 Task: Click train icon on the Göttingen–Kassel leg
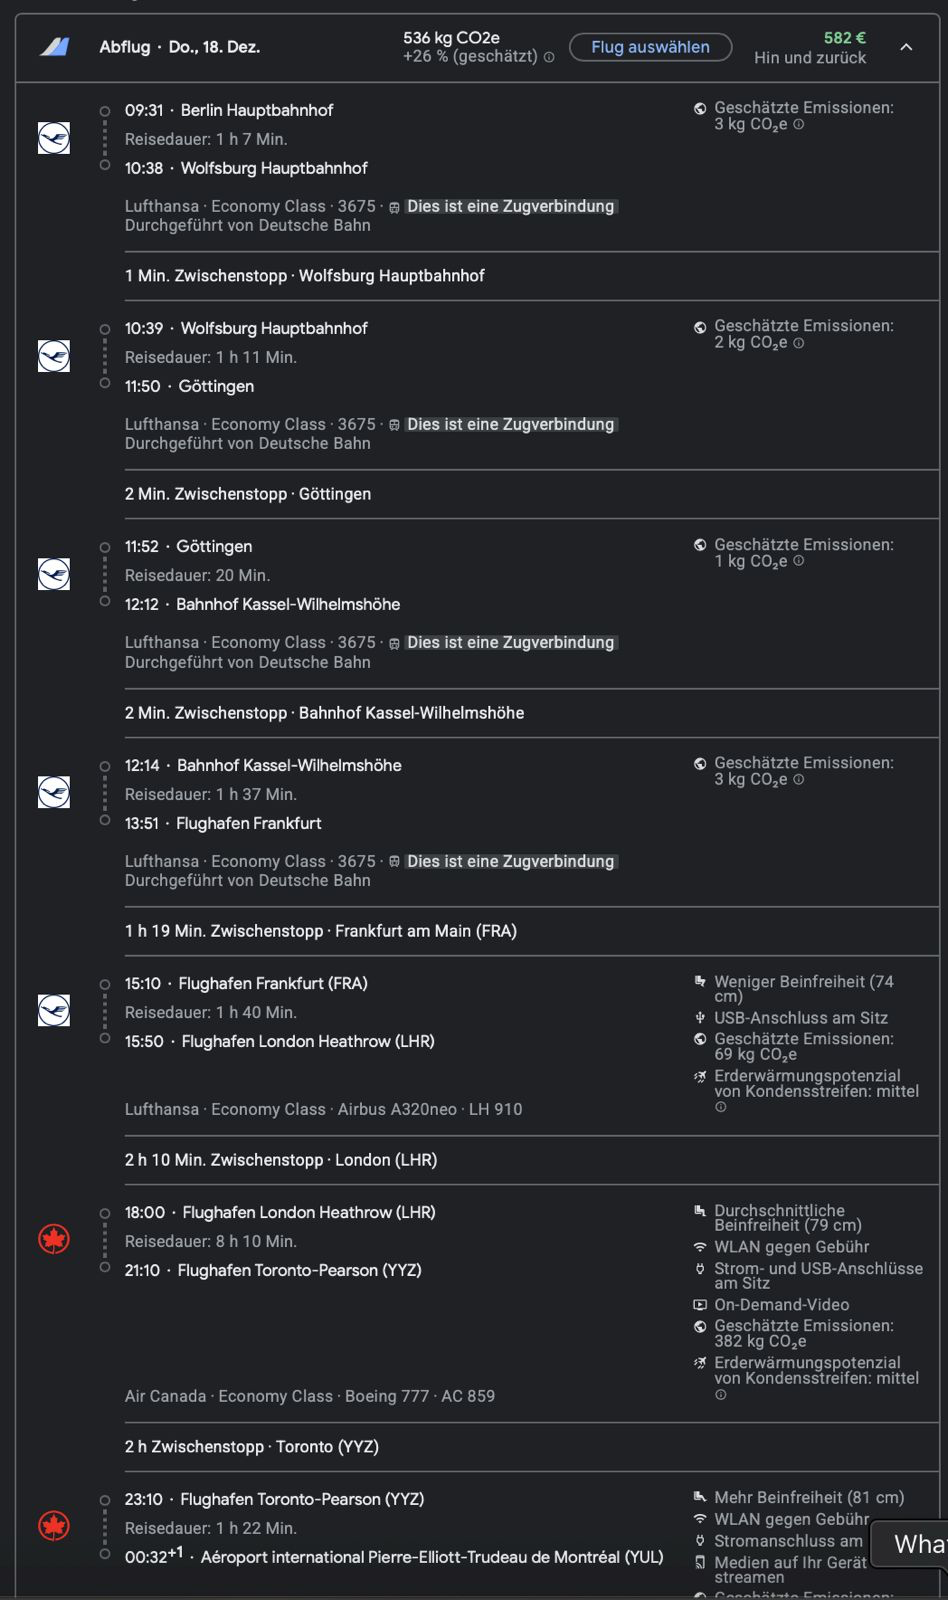coord(394,643)
